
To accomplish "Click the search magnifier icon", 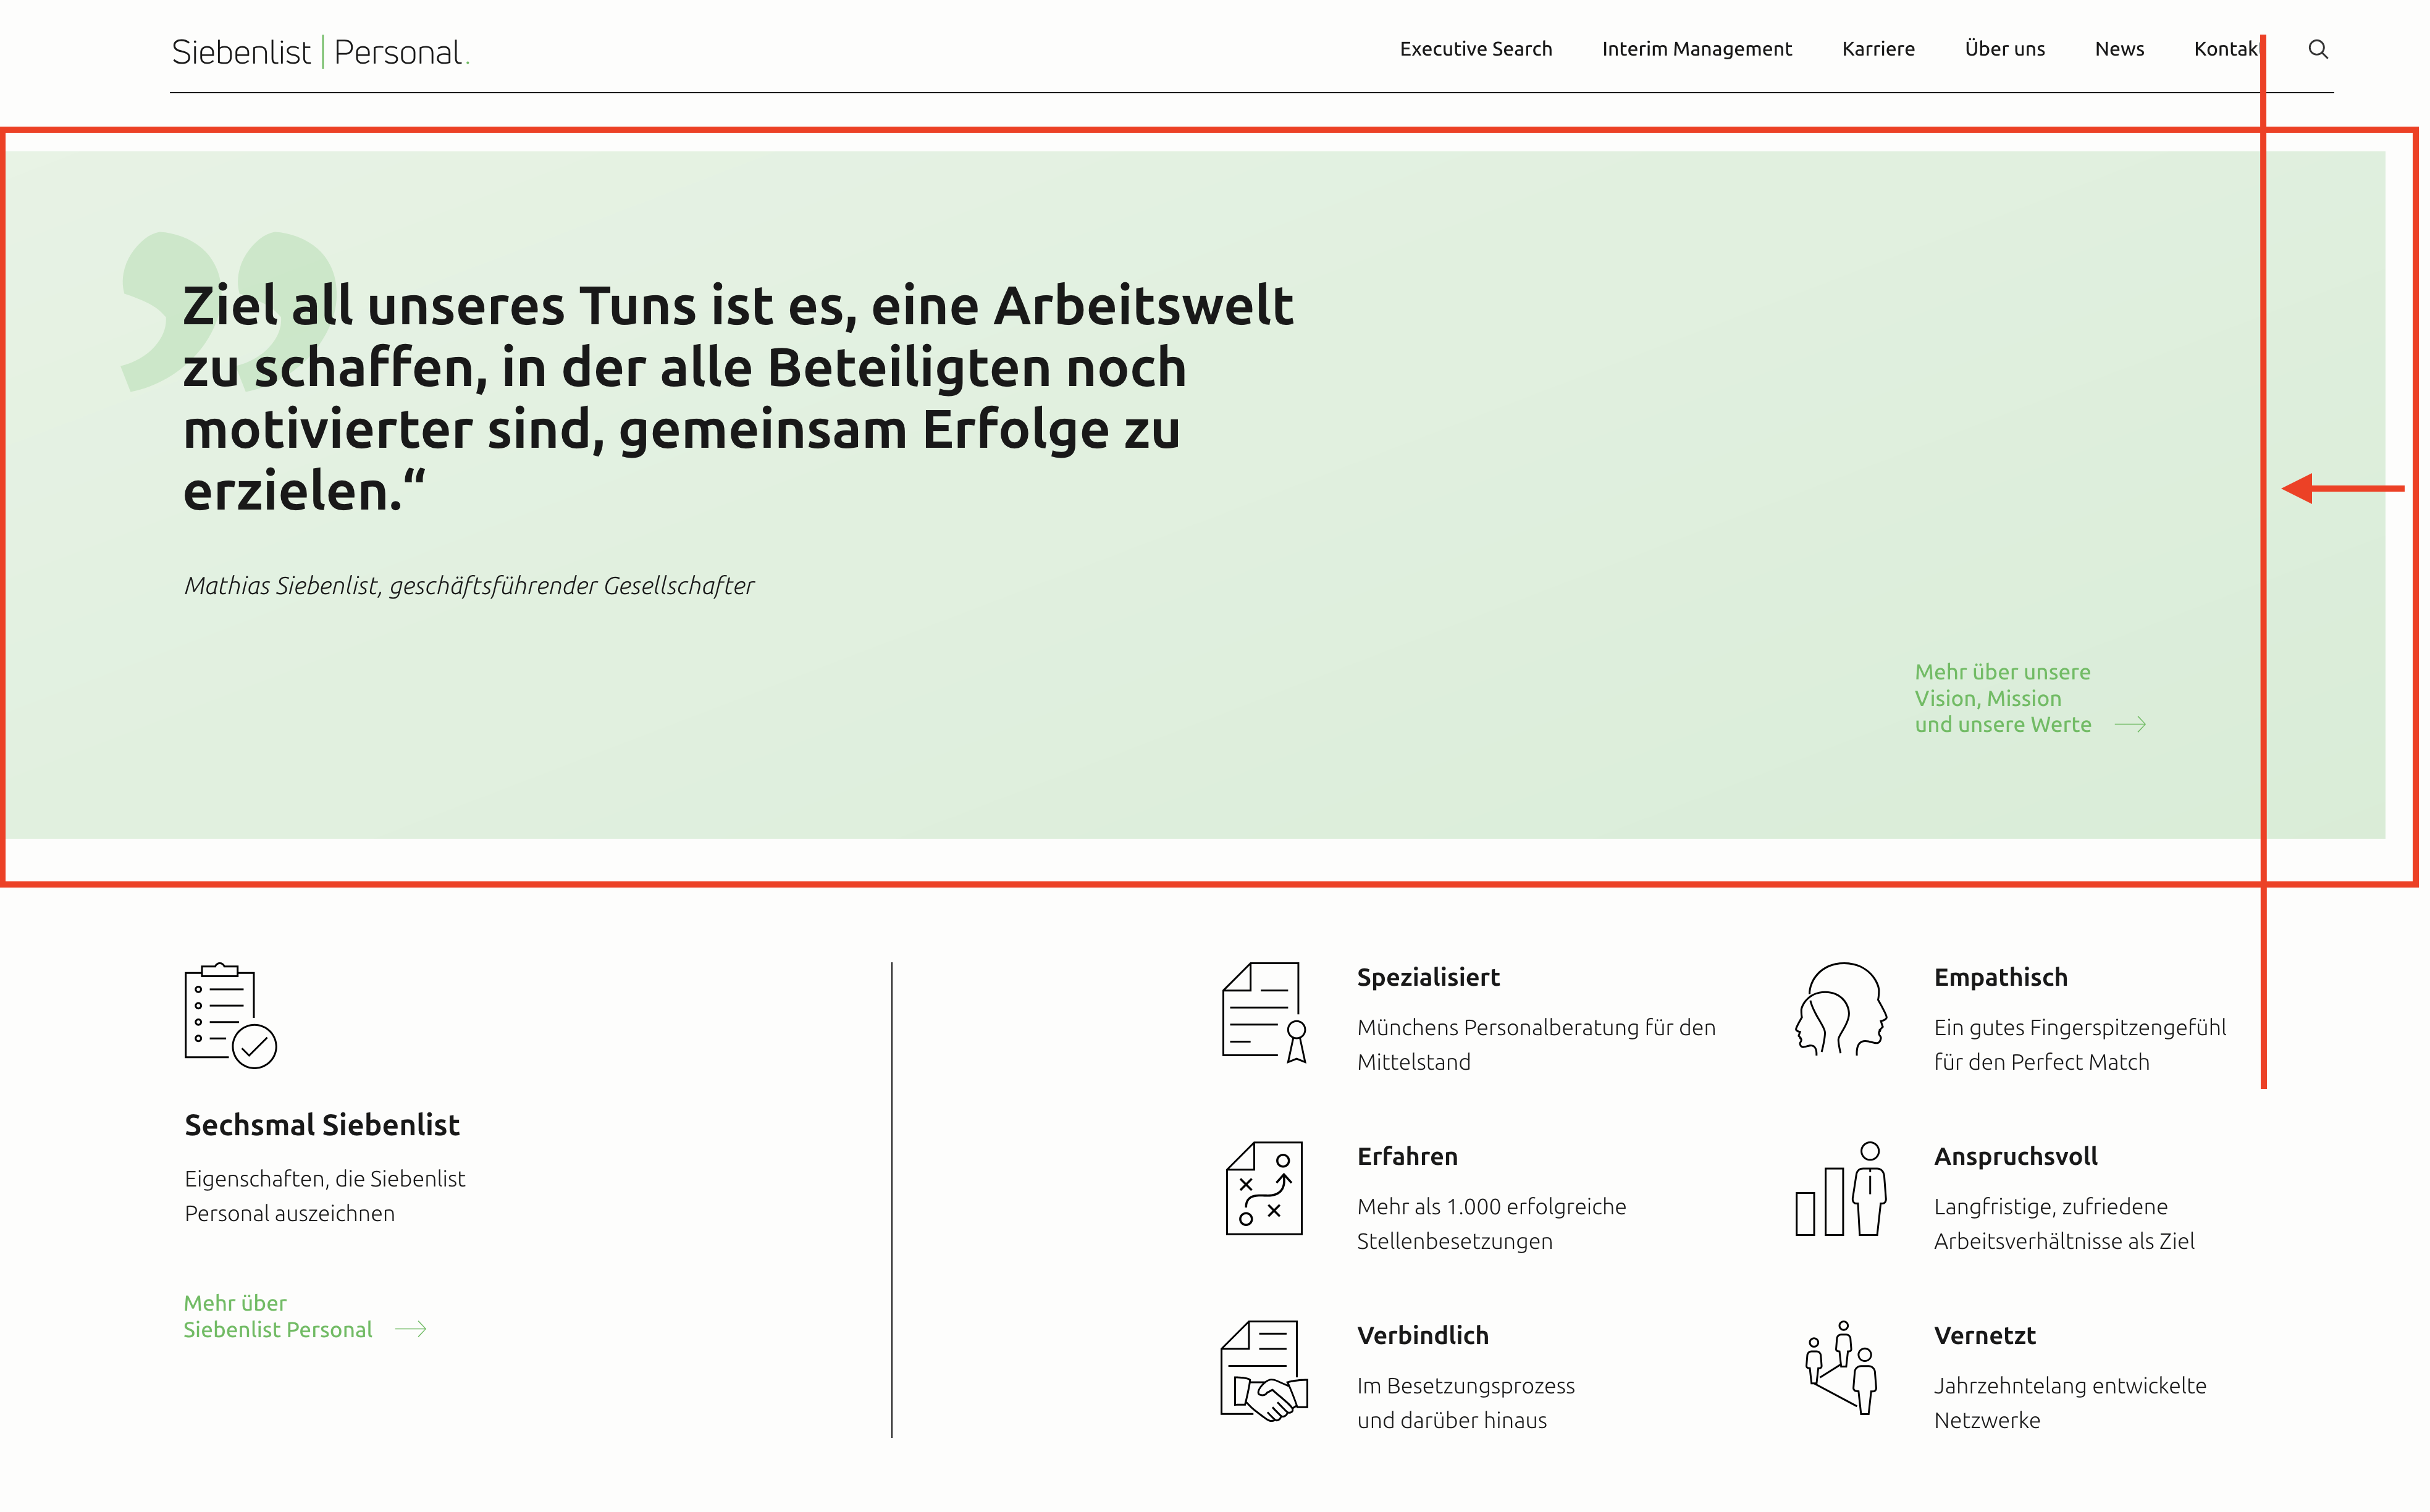I will click(2317, 49).
